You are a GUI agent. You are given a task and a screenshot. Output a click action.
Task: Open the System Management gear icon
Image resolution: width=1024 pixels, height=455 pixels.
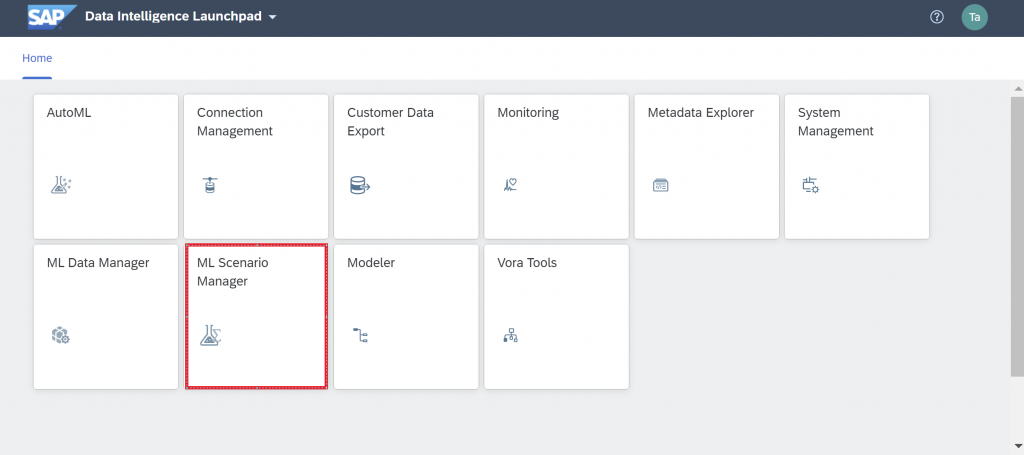(810, 185)
